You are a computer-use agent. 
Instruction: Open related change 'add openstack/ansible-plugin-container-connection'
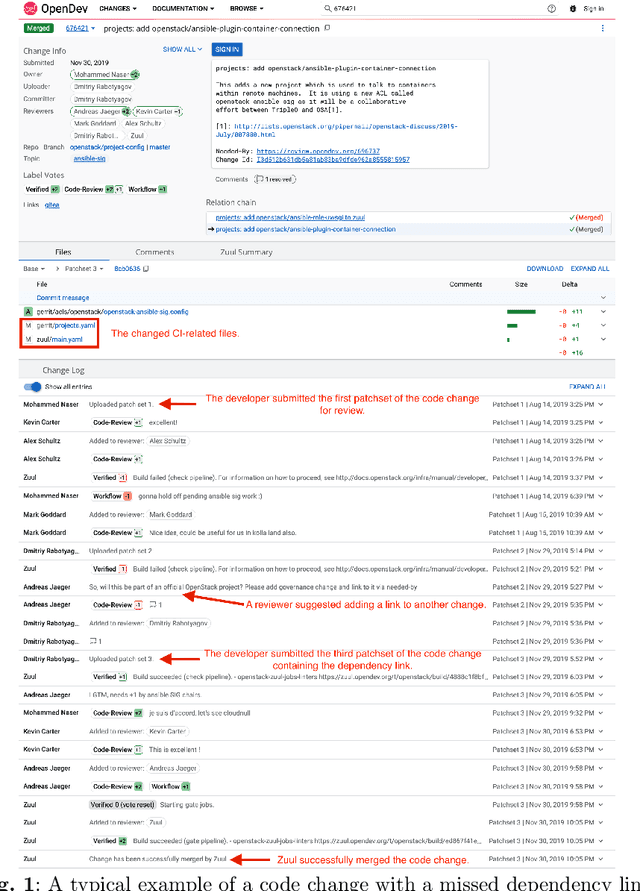305,230
